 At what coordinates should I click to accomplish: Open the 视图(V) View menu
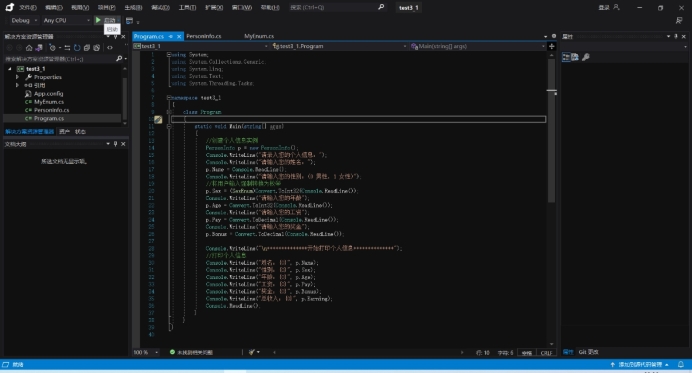[80, 8]
